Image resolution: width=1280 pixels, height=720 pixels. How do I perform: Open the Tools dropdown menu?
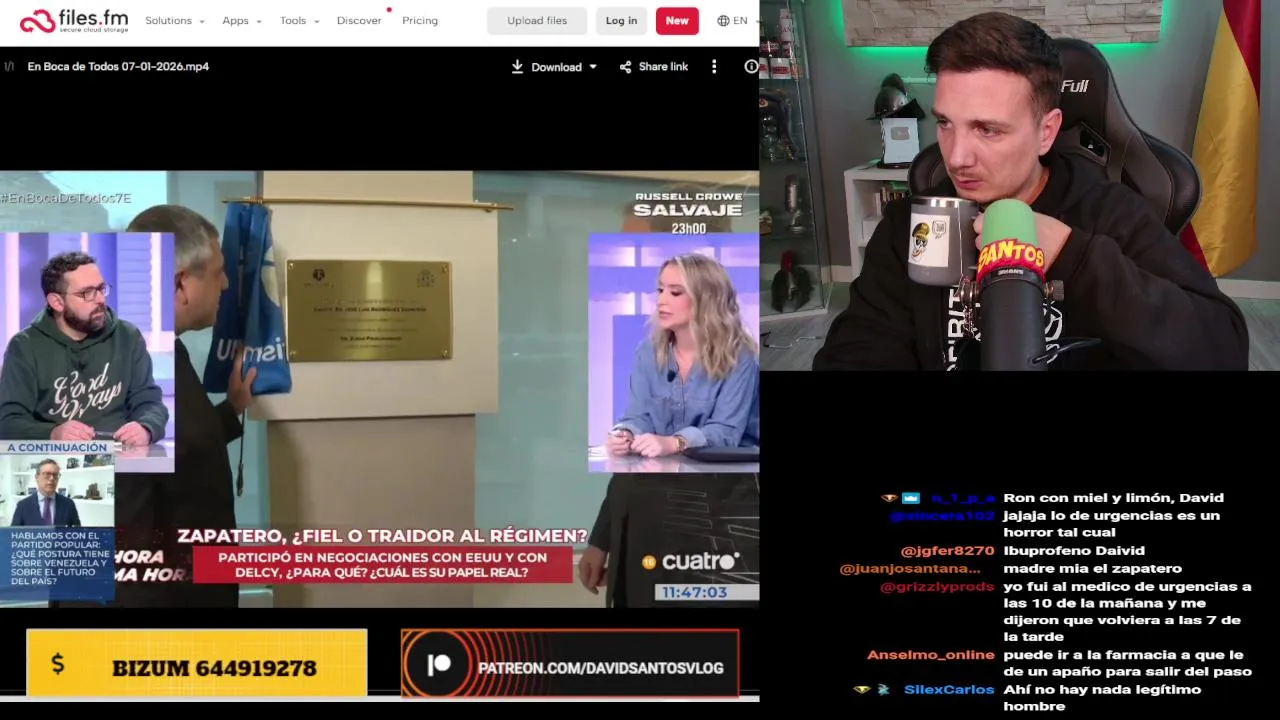point(299,20)
